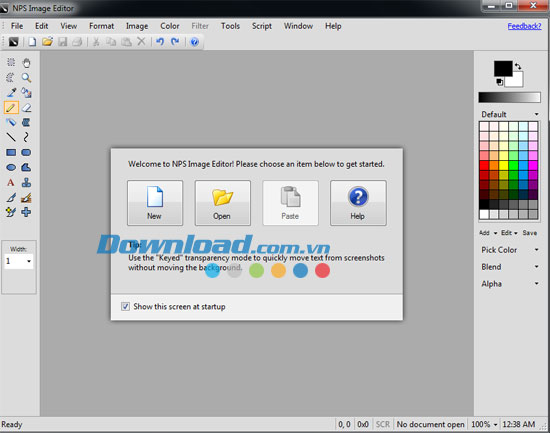Open the Script menu
Image resolution: width=550 pixels, height=433 pixels.
[x=262, y=26]
